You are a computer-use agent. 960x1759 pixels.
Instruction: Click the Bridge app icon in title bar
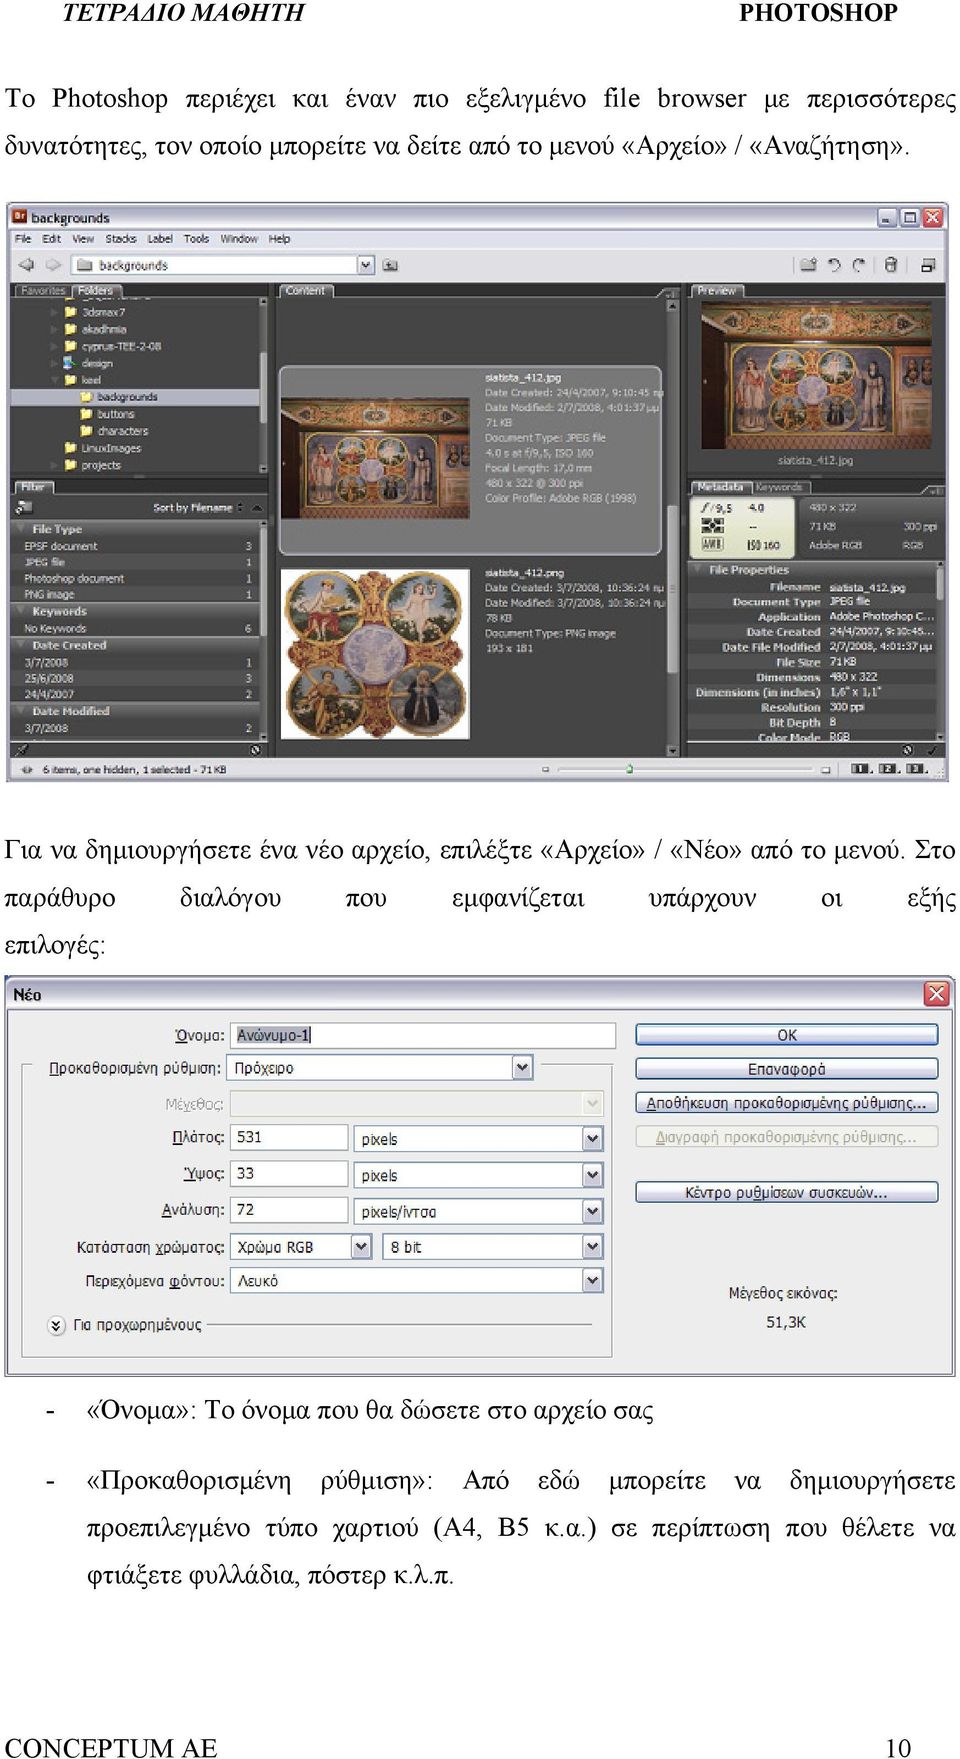click(19, 217)
